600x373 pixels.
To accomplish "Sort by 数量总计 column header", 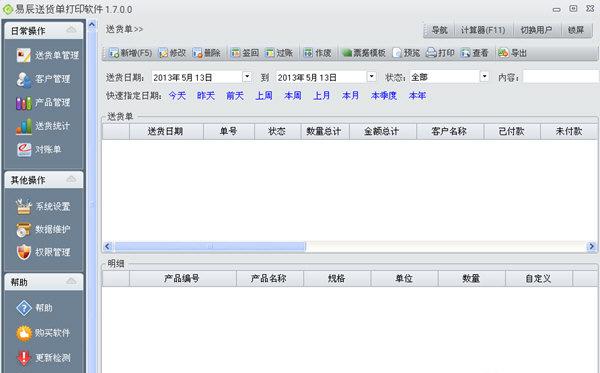I will coord(325,131).
